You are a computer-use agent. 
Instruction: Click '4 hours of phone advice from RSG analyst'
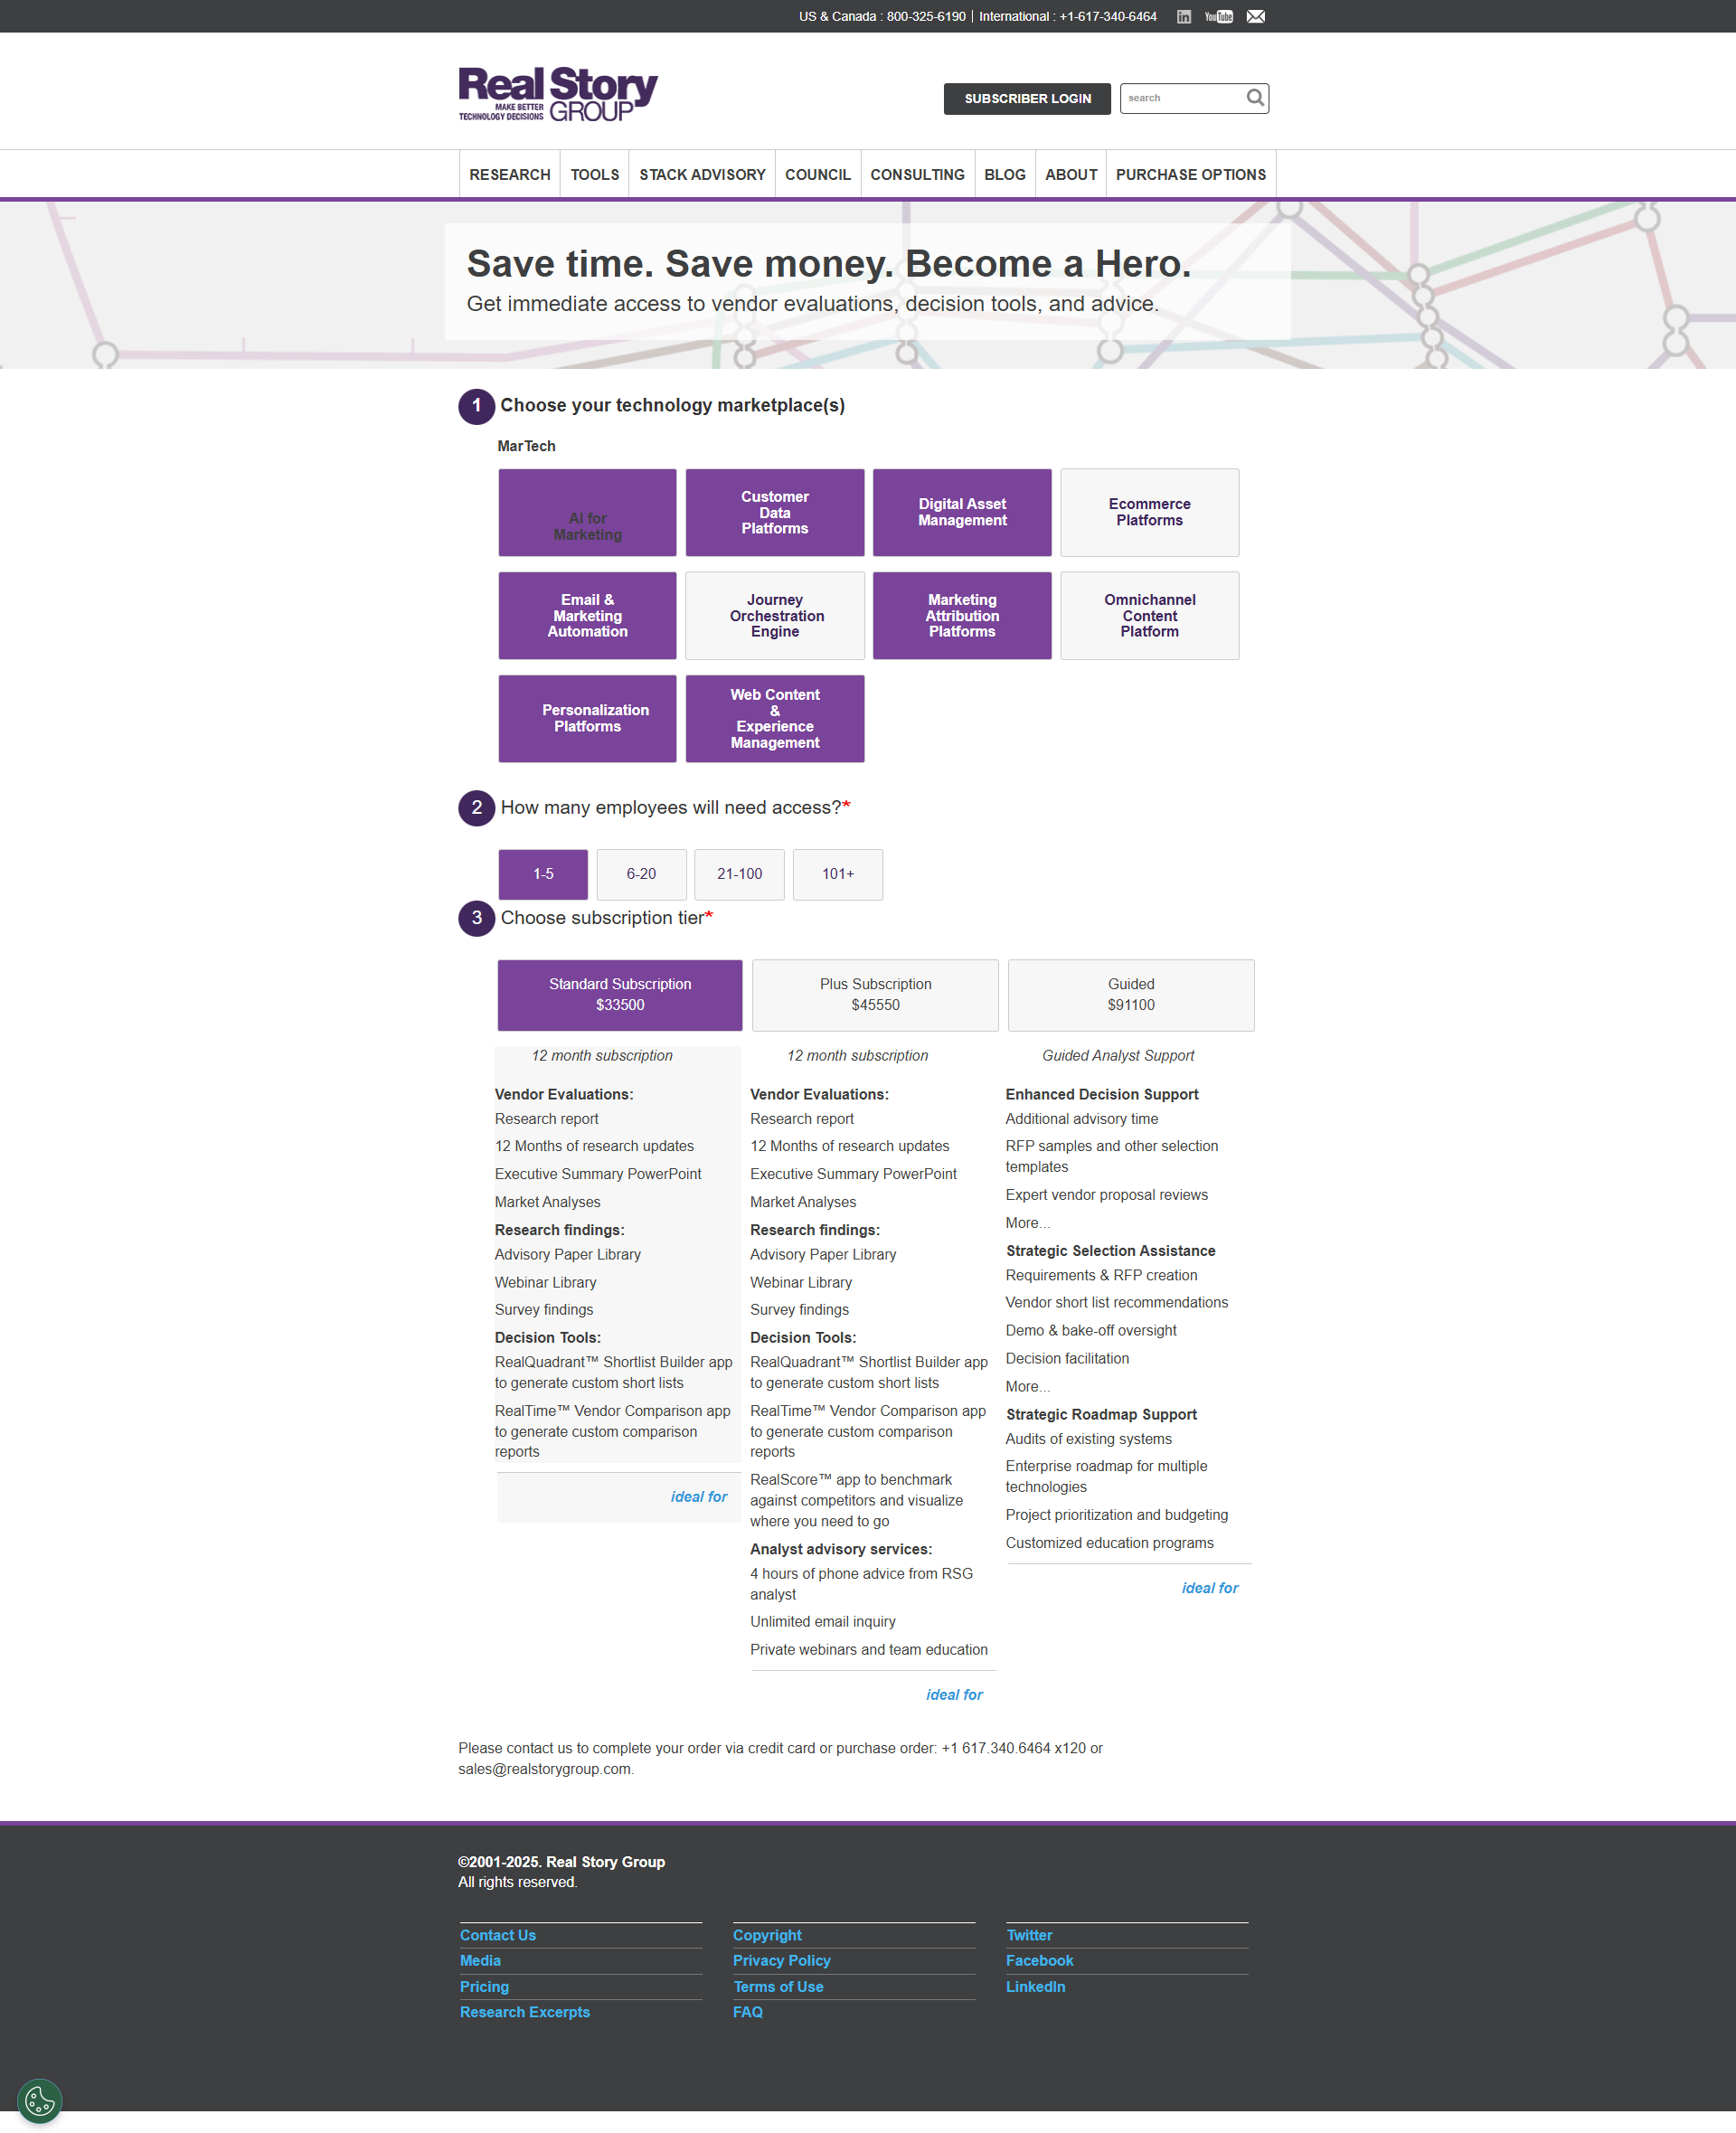(x=861, y=1583)
